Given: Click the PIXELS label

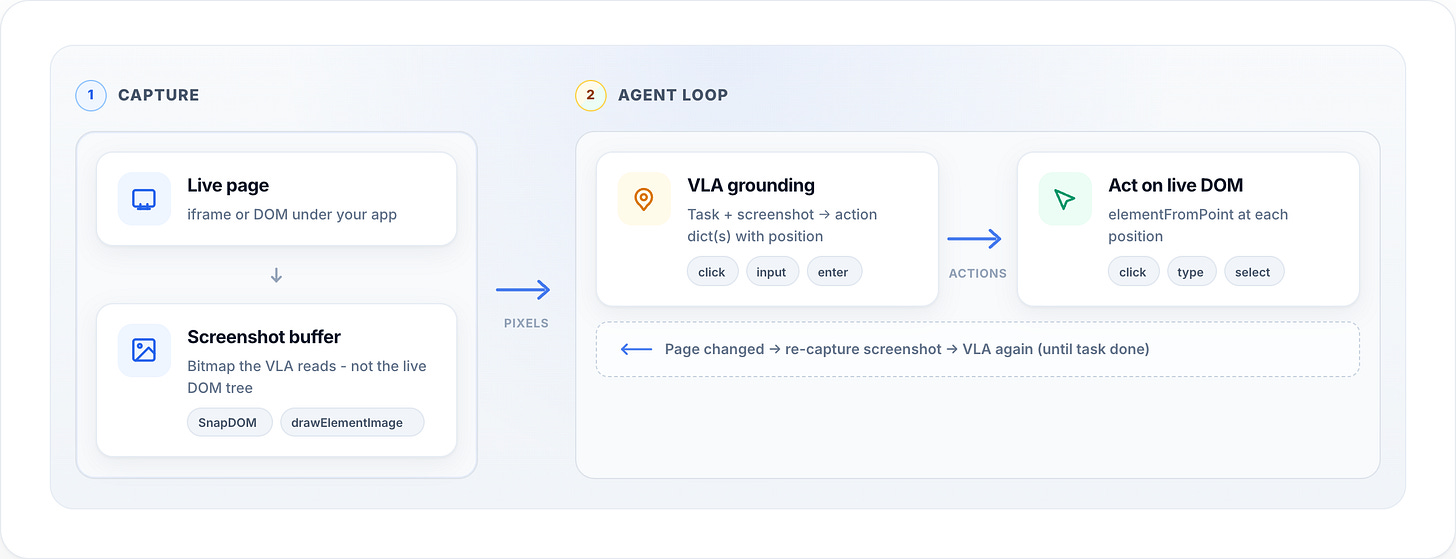Looking at the screenshot, I should [x=526, y=323].
